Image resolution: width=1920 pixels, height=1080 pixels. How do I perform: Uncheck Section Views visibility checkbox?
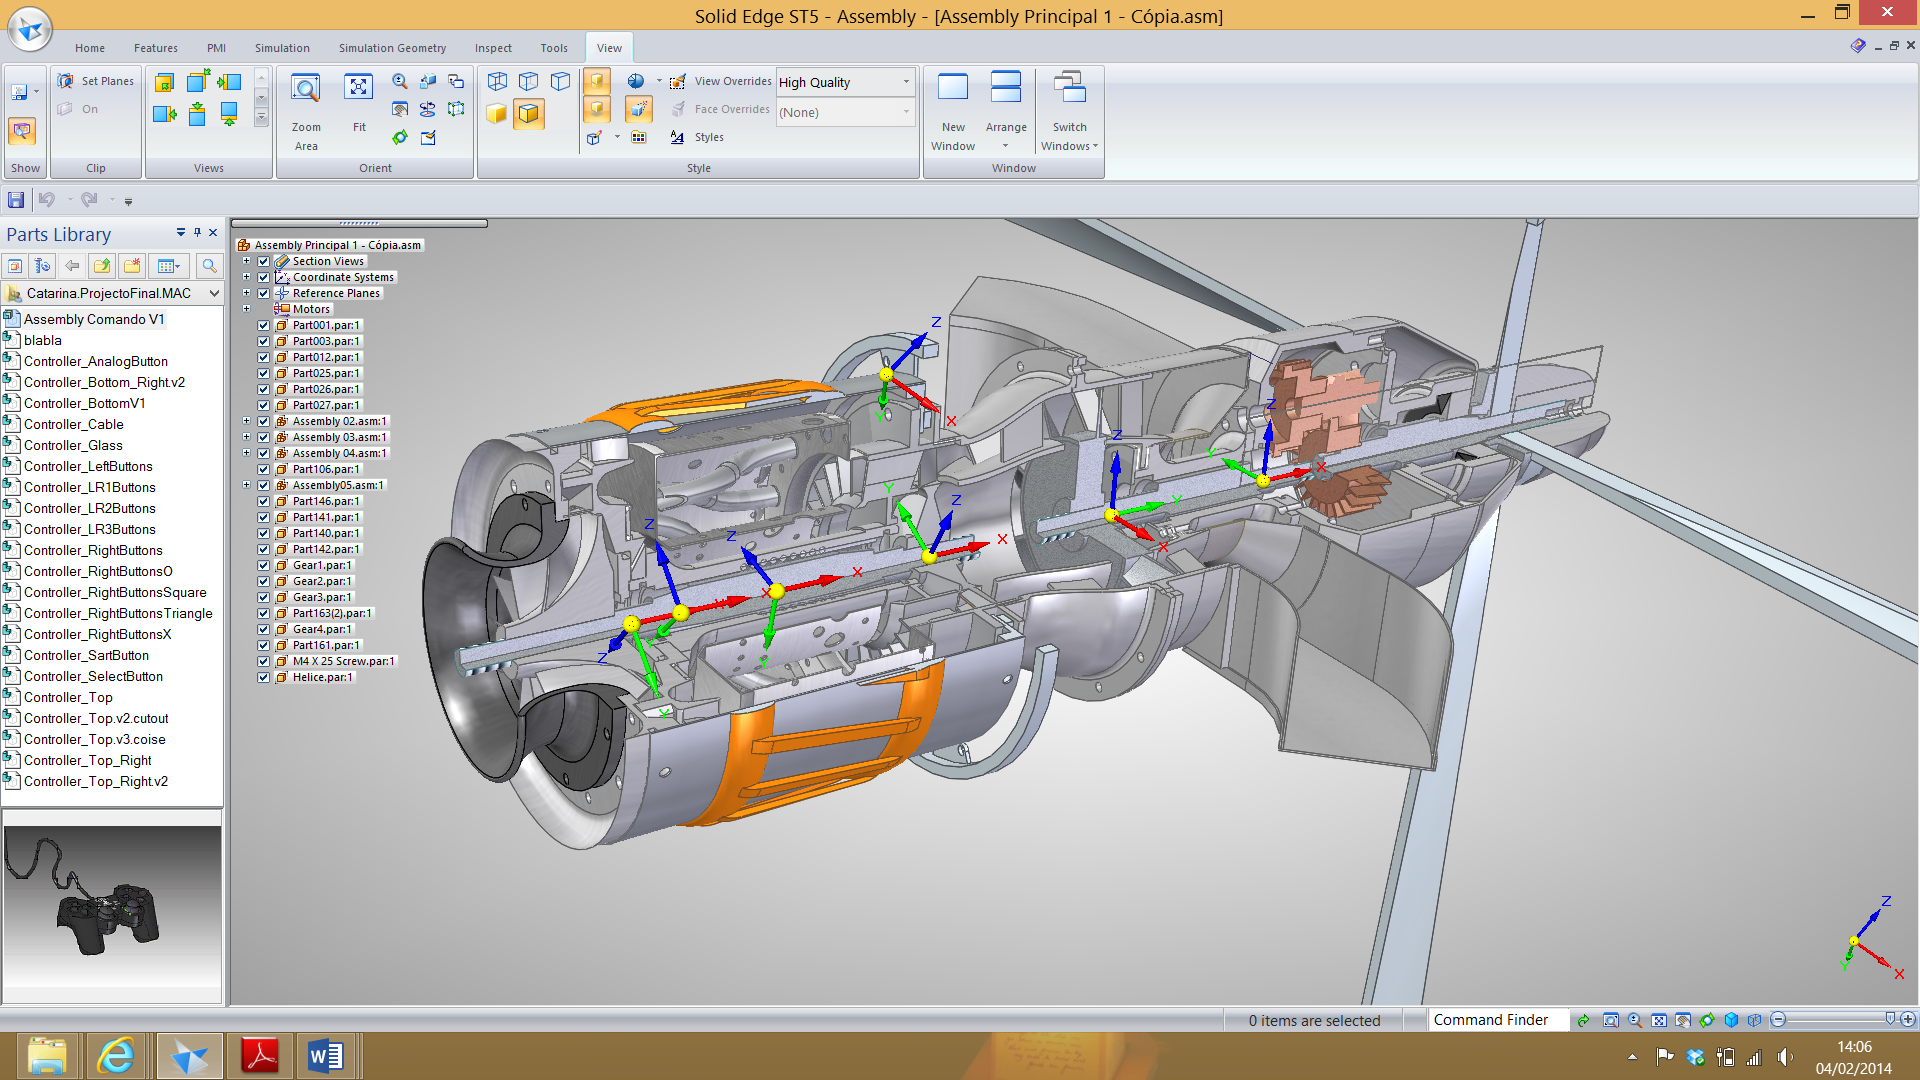click(264, 261)
